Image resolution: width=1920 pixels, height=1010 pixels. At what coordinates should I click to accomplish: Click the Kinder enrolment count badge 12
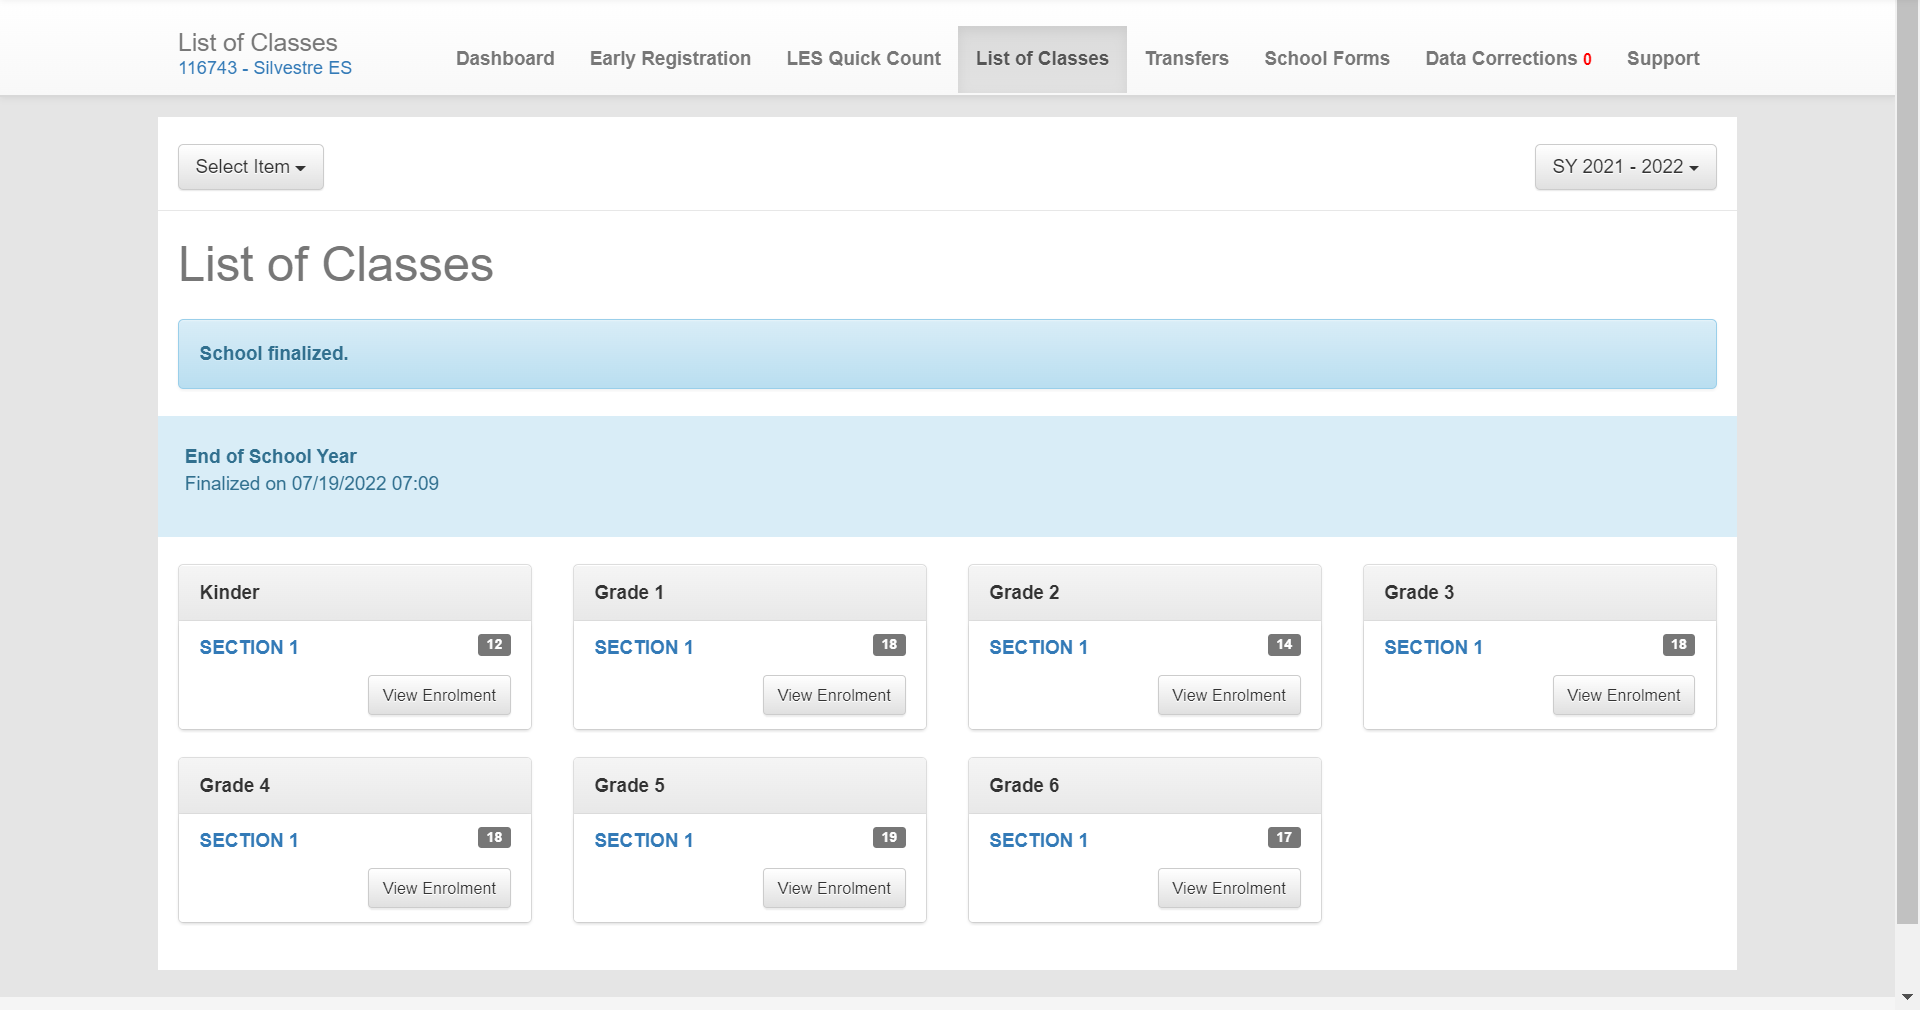pos(494,645)
